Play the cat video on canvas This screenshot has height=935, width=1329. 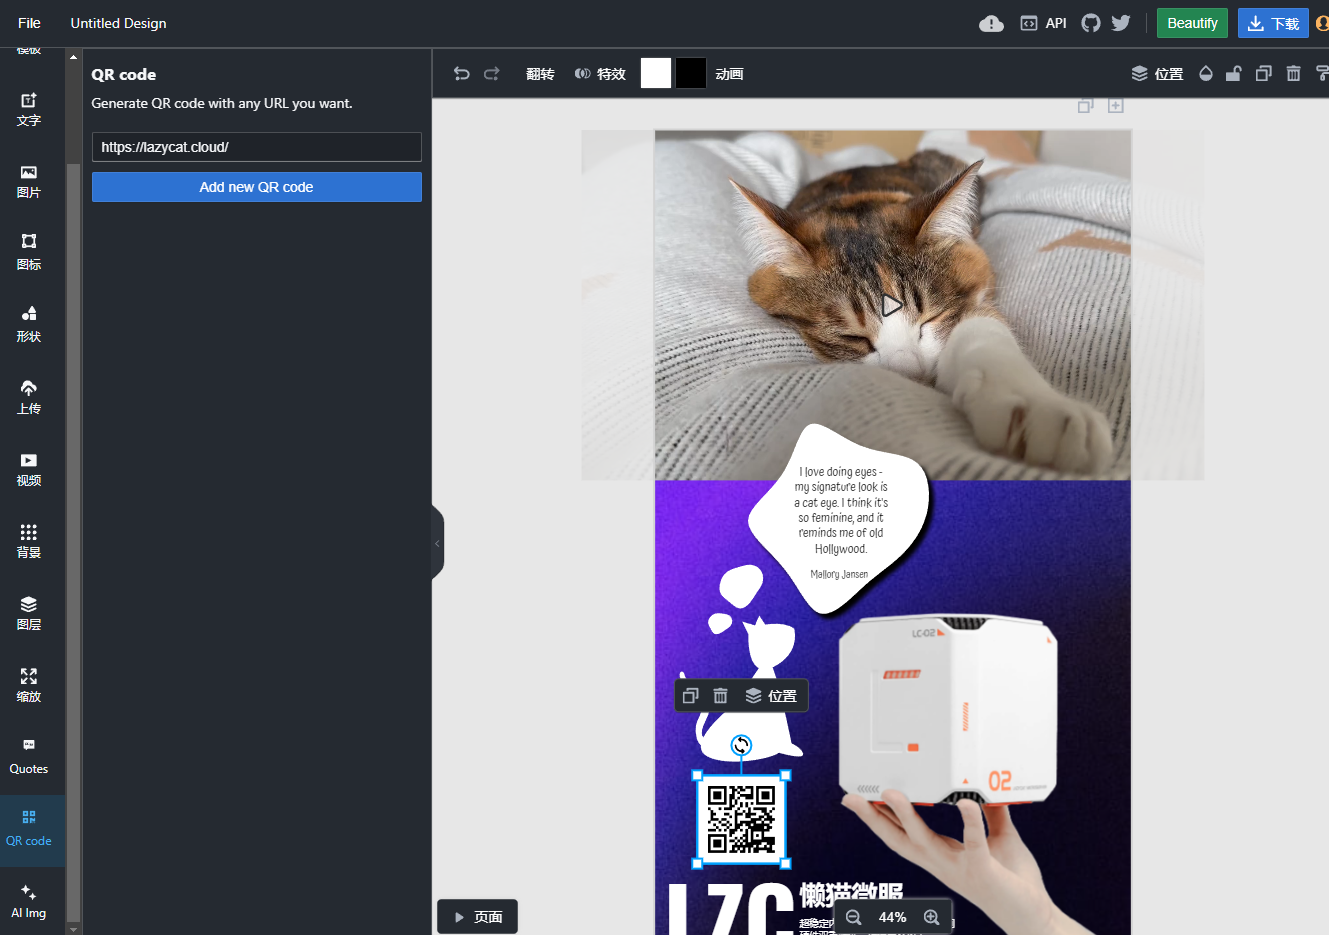pos(891,305)
